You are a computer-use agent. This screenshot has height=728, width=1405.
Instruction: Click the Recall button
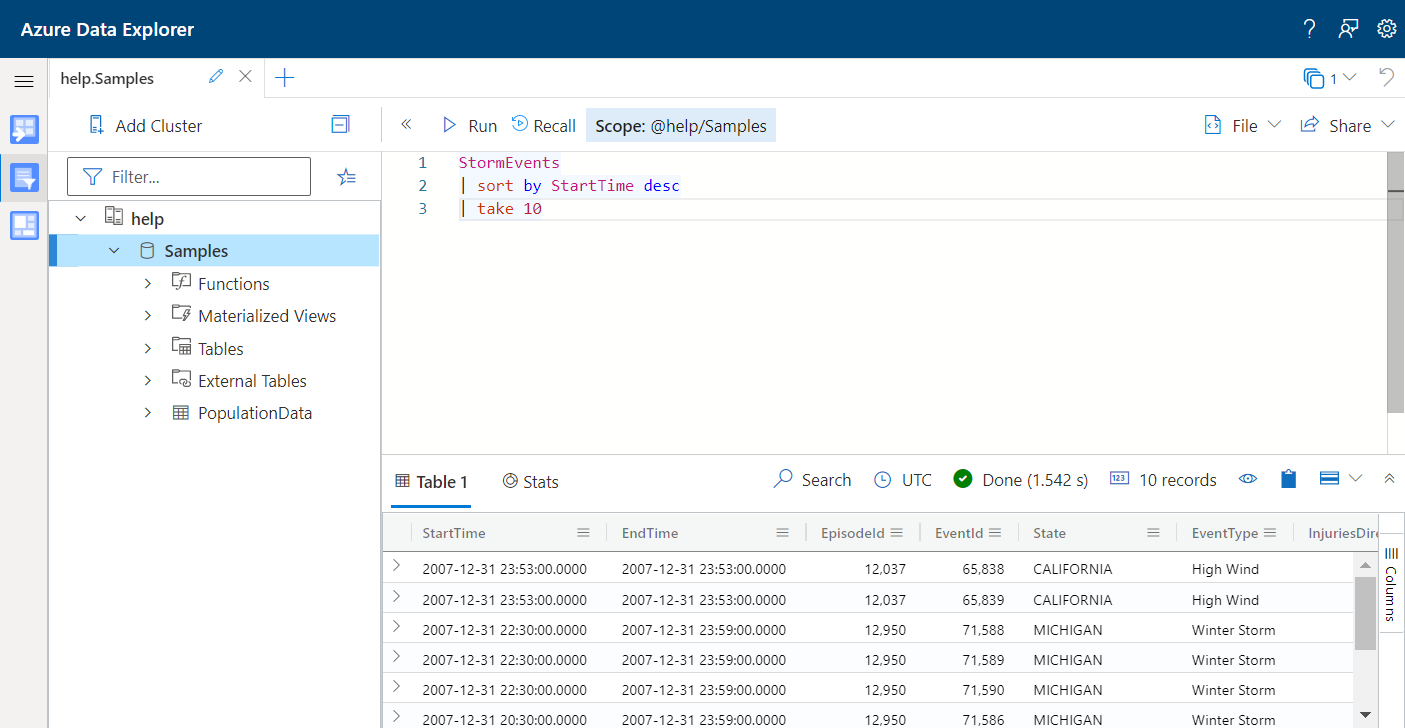[543, 126]
